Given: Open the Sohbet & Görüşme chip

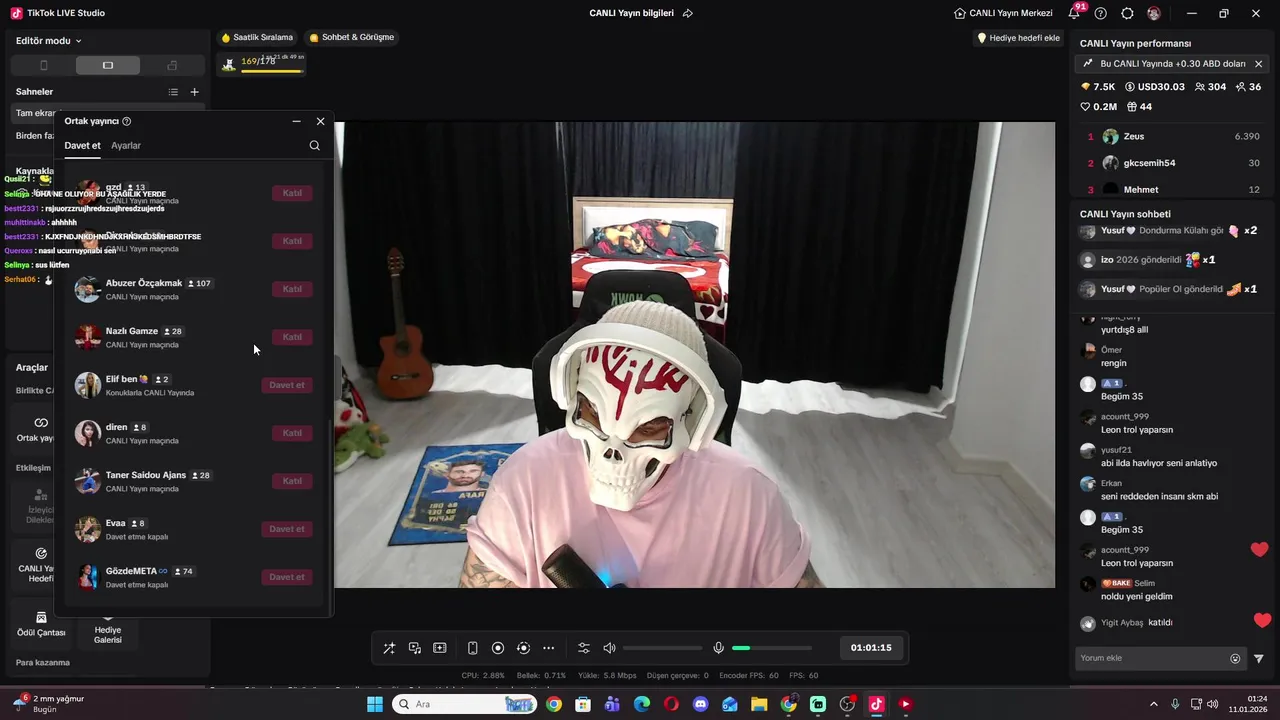Looking at the screenshot, I should 352,37.
